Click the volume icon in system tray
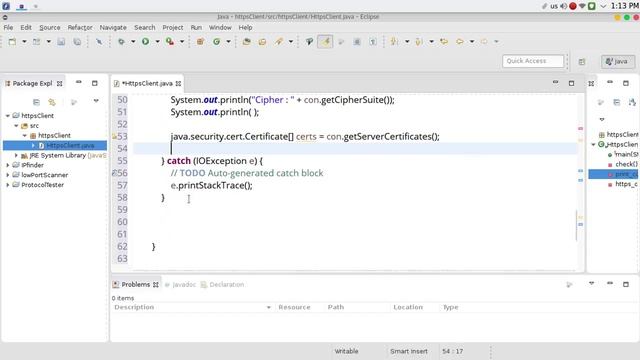Screen dimensions: 640x360 [x=563, y=6]
